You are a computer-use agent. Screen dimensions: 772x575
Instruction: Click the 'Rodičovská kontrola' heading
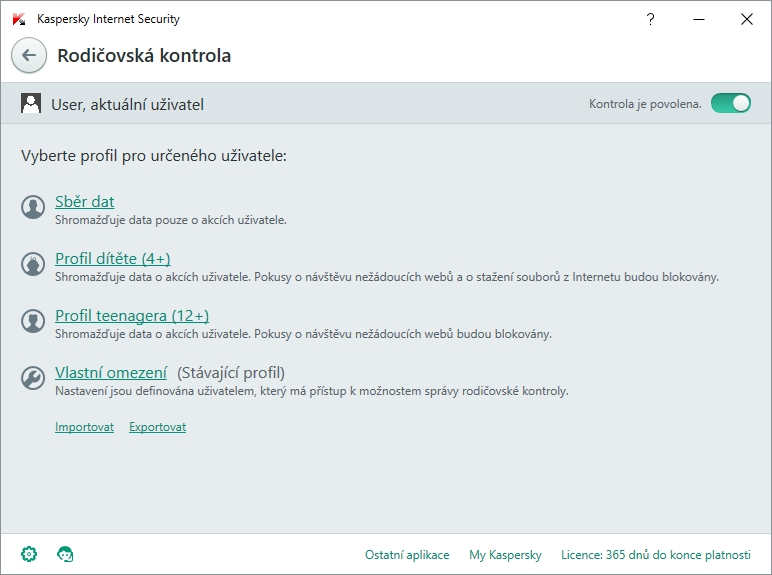tap(144, 56)
